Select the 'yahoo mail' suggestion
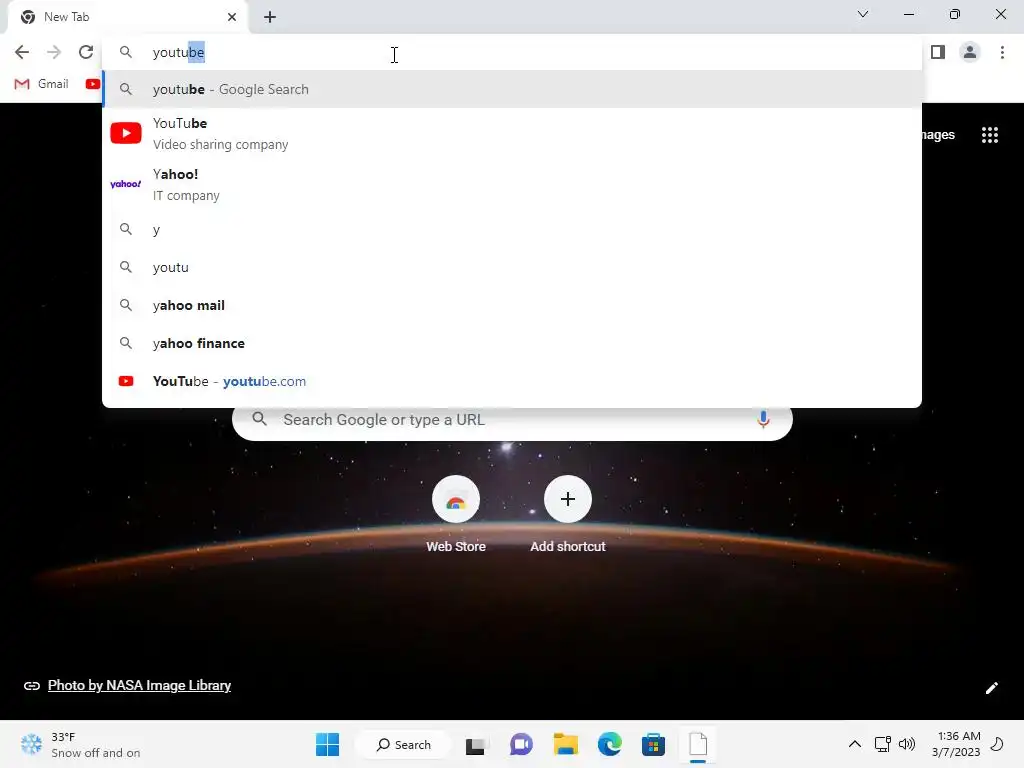The width and height of the screenshot is (1024, 768). (x=512, y=305)
